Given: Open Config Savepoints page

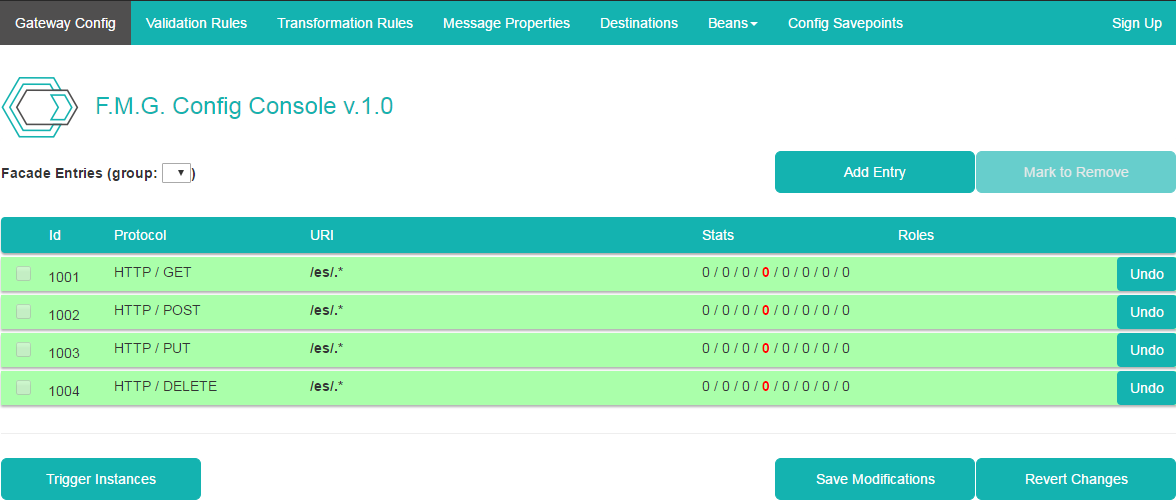Looking at the screenshot, I should (x=845, y=23).
